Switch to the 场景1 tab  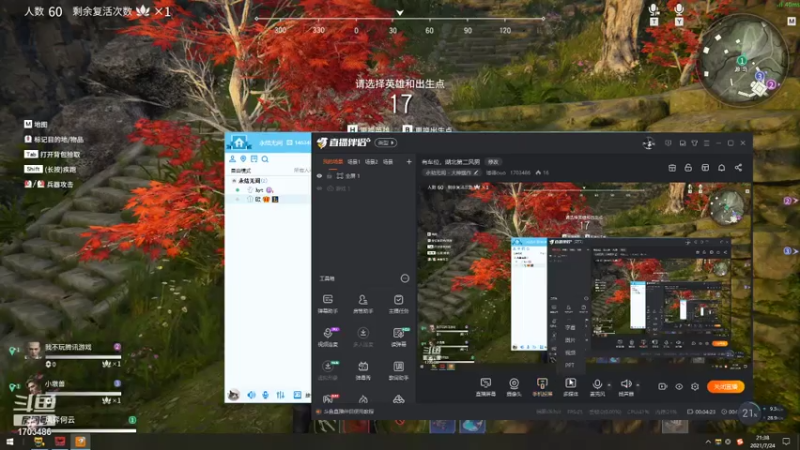[354, 162]
